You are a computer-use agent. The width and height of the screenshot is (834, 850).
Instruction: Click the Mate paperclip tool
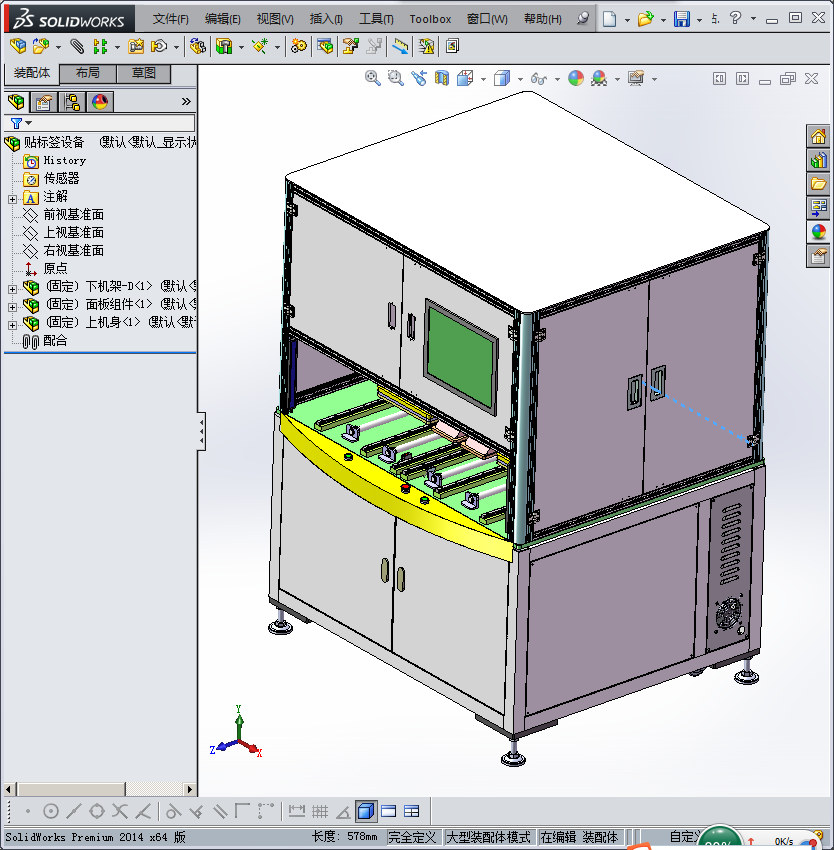[x=77, y=46]
